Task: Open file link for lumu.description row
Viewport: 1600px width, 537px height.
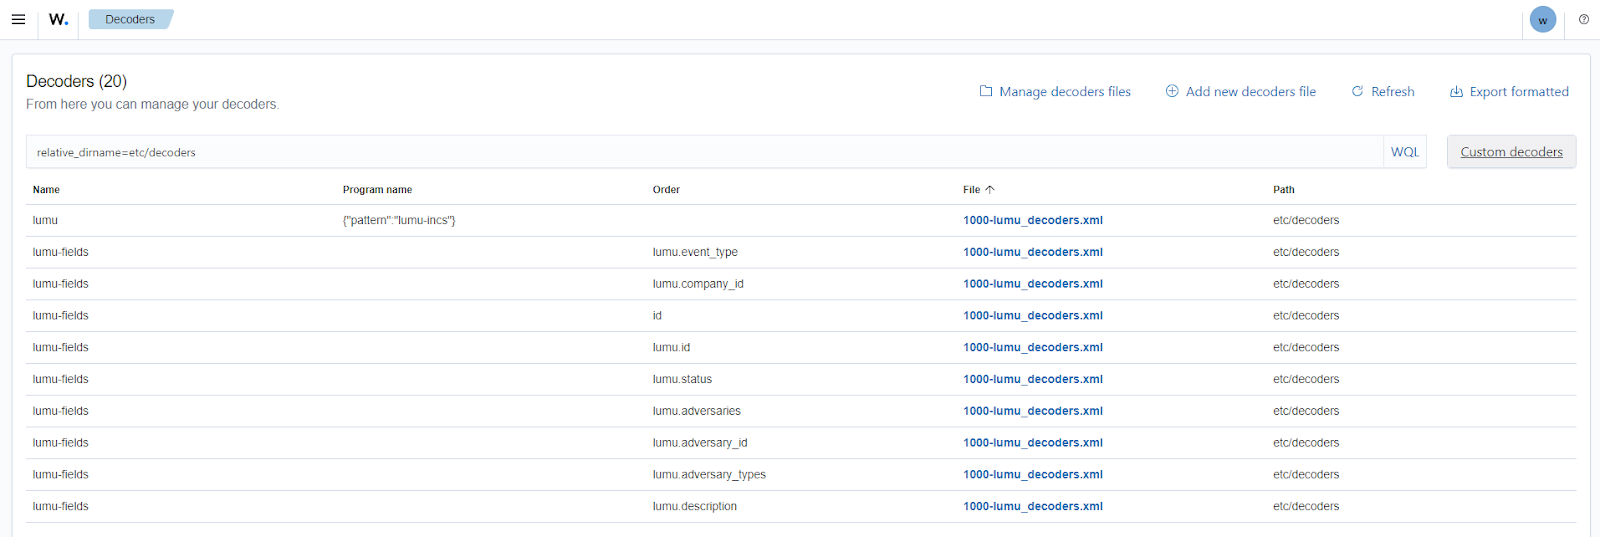Action: click(1032, 506)
